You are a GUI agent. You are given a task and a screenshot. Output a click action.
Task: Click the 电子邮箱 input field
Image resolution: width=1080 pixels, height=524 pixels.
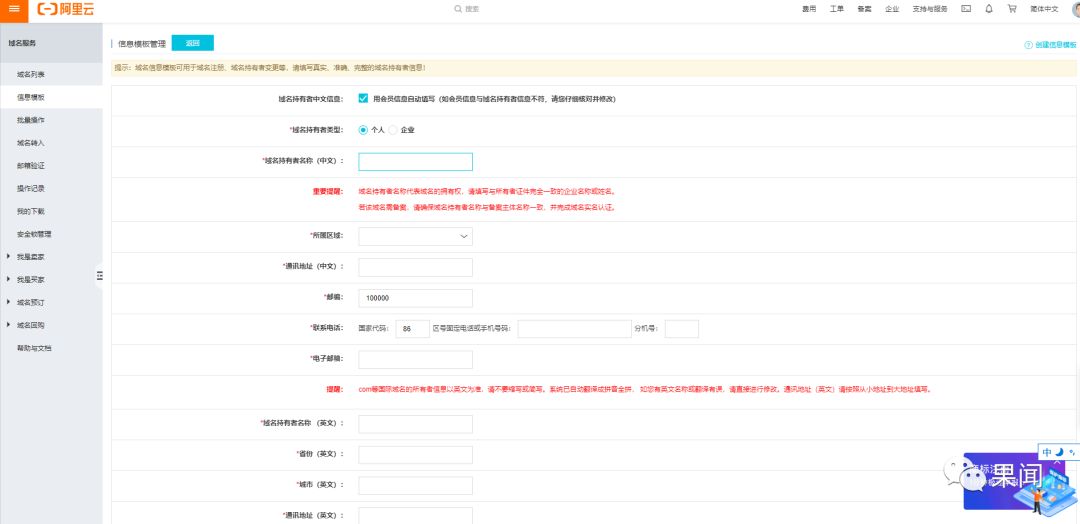(415, 359)
